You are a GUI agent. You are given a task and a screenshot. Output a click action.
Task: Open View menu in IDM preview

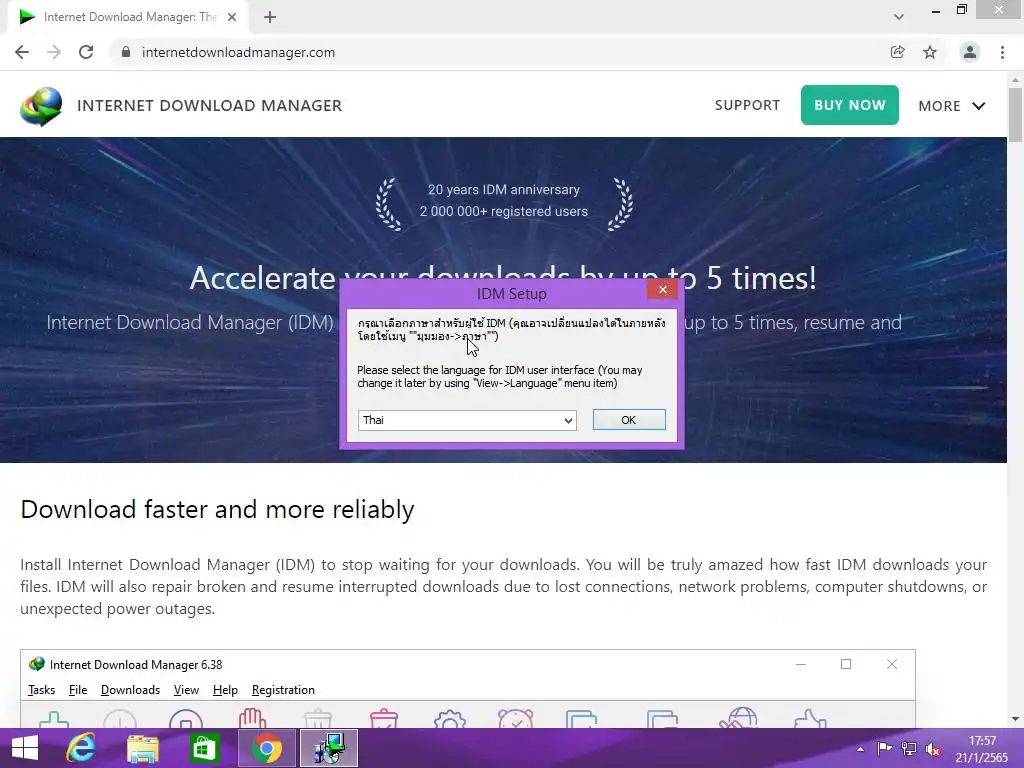[186, 690]
